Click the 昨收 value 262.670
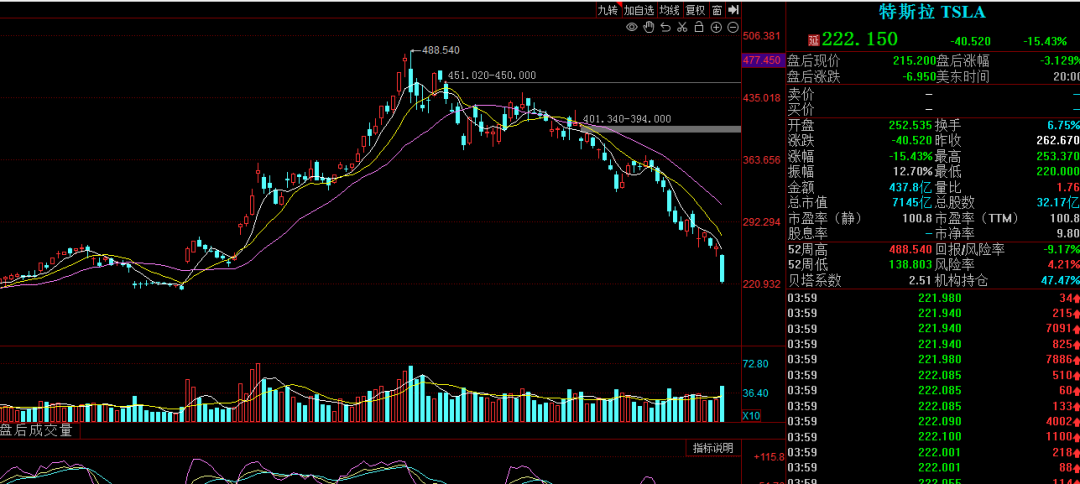 [x=1059, y=140]
